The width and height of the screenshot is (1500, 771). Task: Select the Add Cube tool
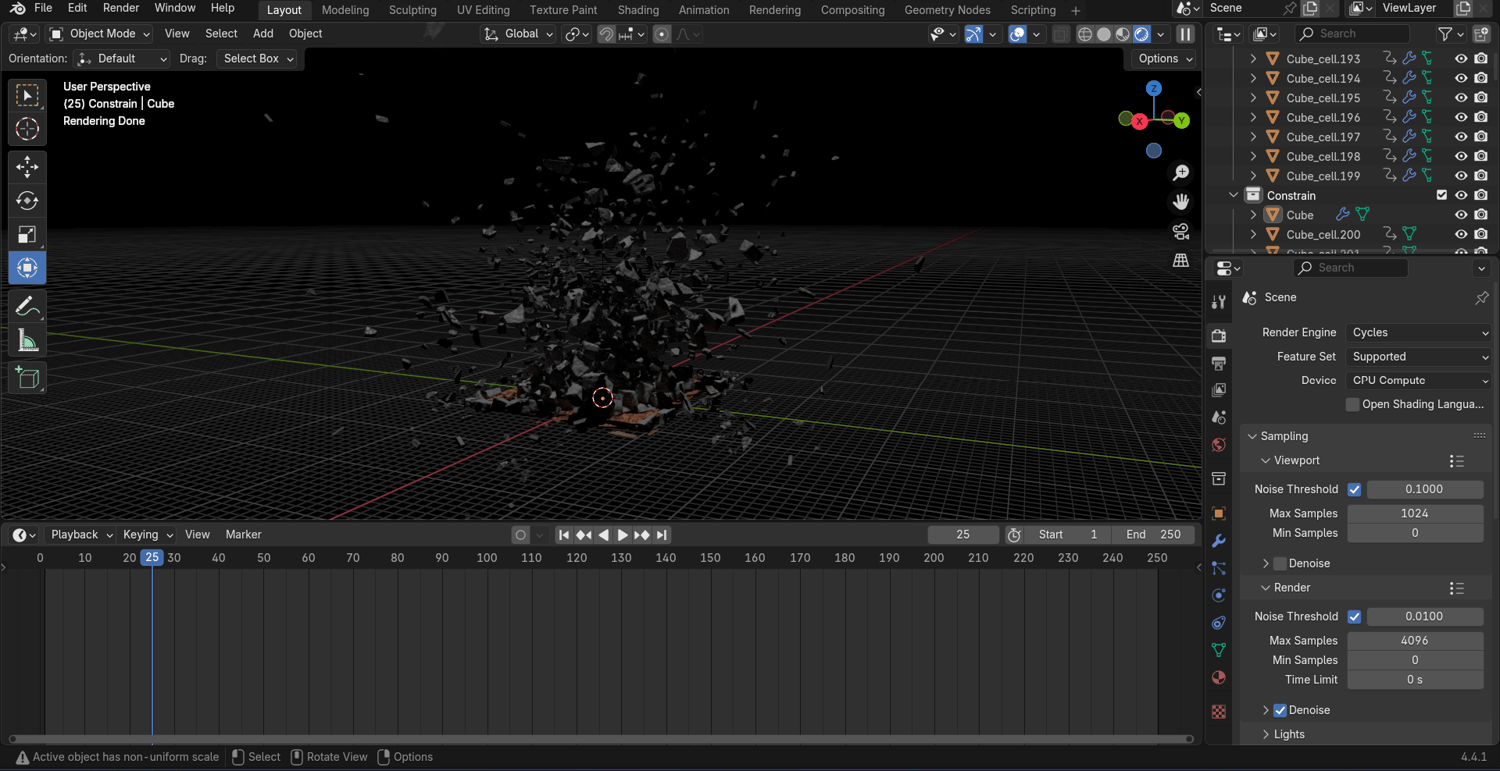[27, 378]
